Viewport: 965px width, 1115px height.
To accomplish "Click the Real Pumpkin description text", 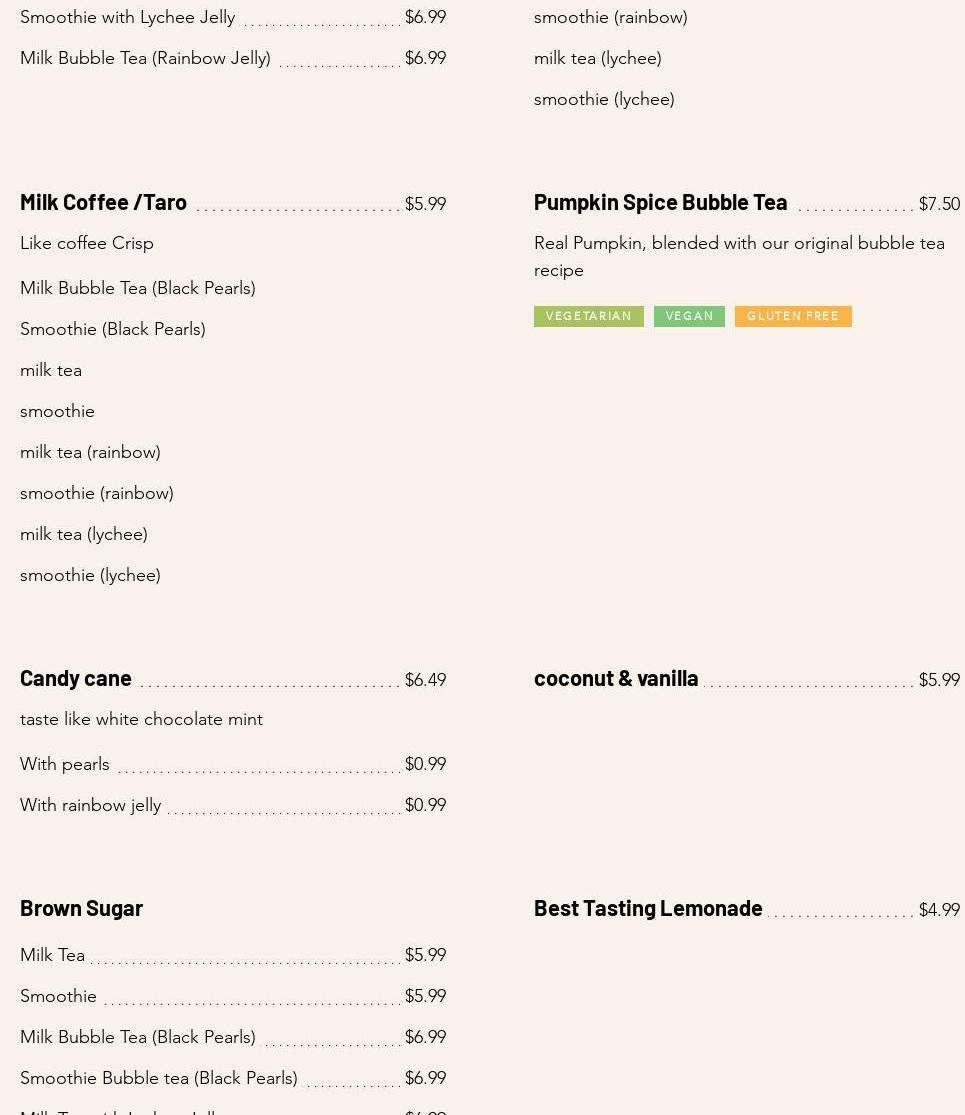I will pyautogui.click(x=739, y=256).
